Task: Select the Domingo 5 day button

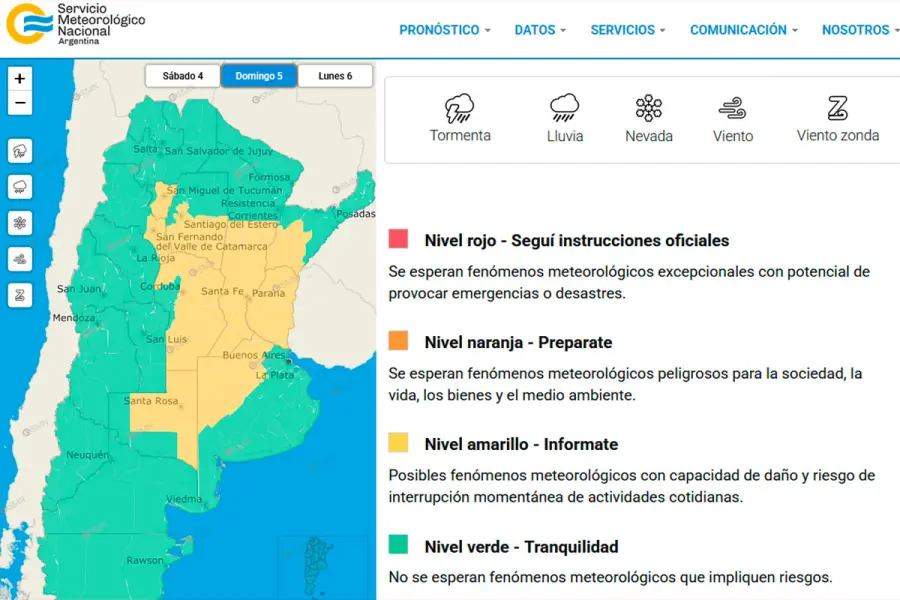Action: pos(259,76)
